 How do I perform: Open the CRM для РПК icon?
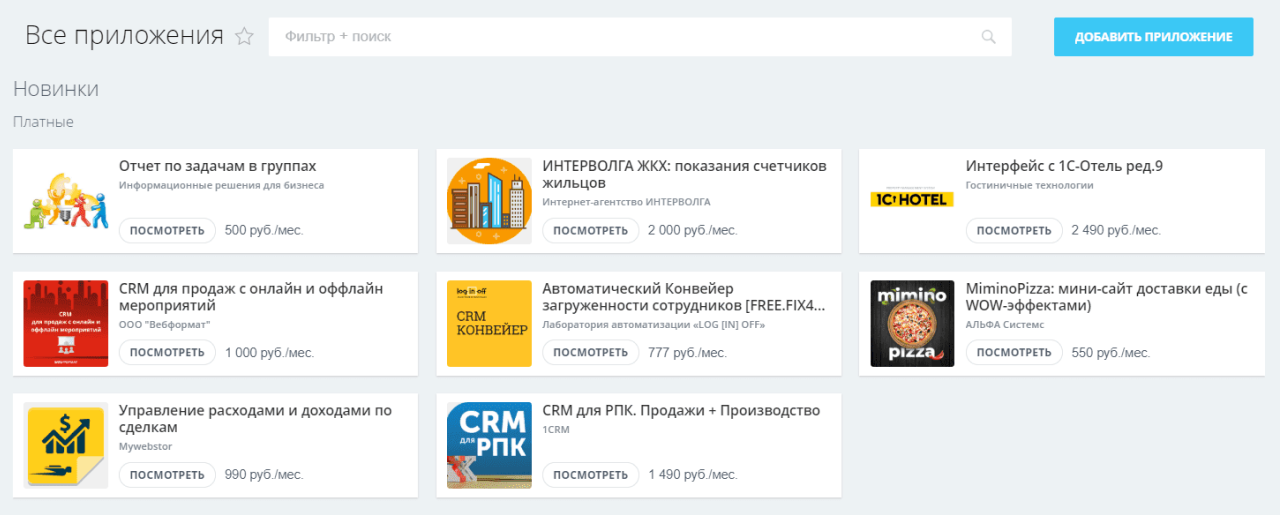click(489, 445)
